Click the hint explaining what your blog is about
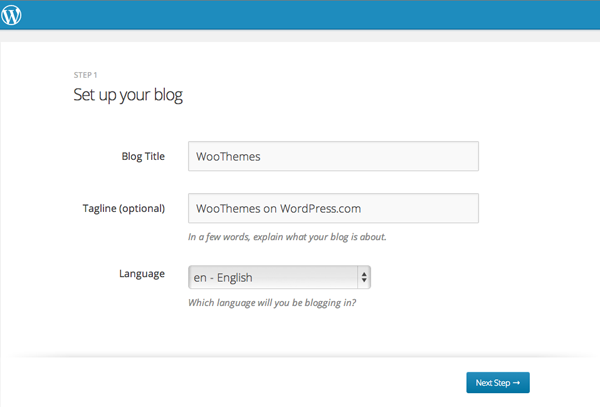This screenshot has height=407, width=600. (x=287, y=237)
